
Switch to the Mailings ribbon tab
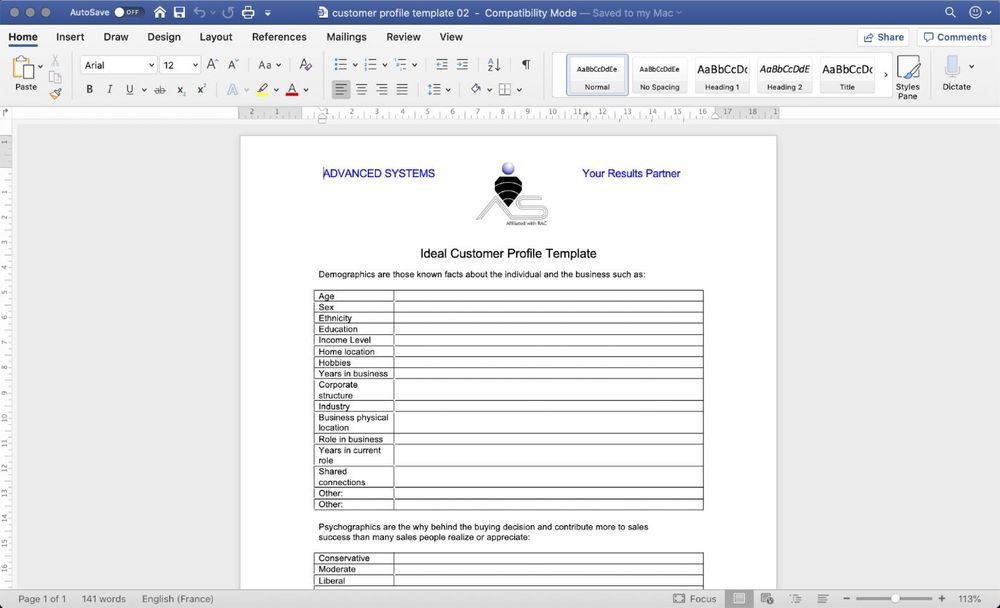[x=346, y=36]
